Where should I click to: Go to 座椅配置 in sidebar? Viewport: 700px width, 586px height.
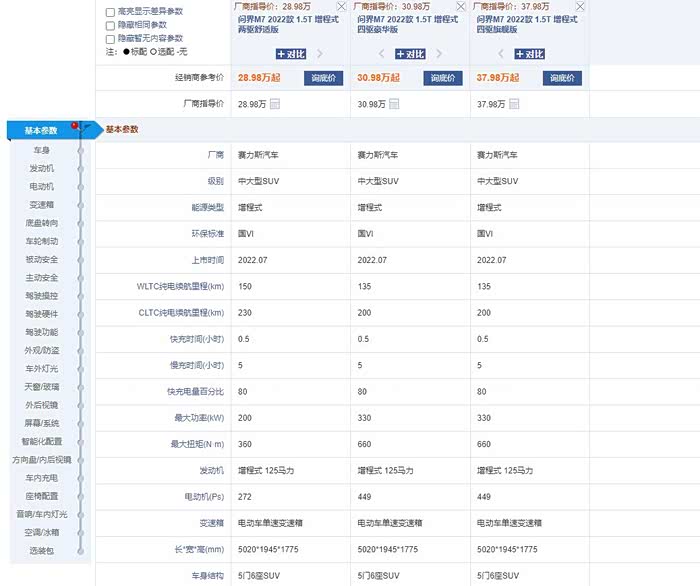pyautogui.click(x=42, y=496)
